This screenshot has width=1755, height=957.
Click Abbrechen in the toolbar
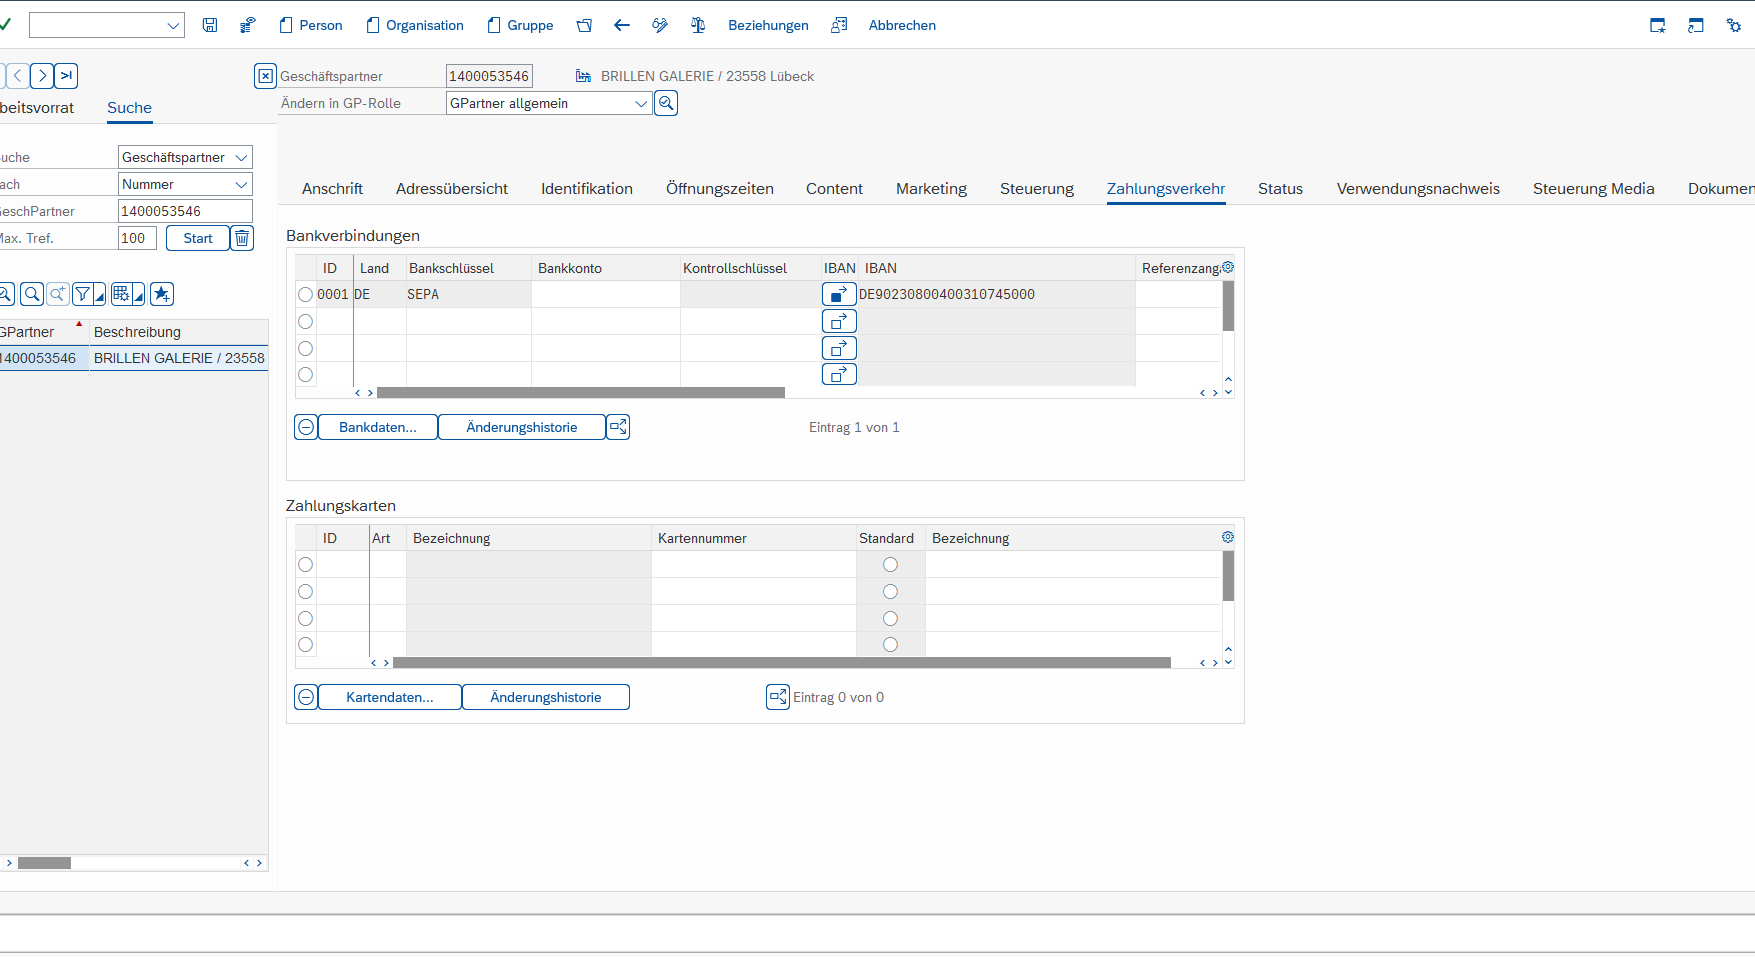click(x=902, y=25)
